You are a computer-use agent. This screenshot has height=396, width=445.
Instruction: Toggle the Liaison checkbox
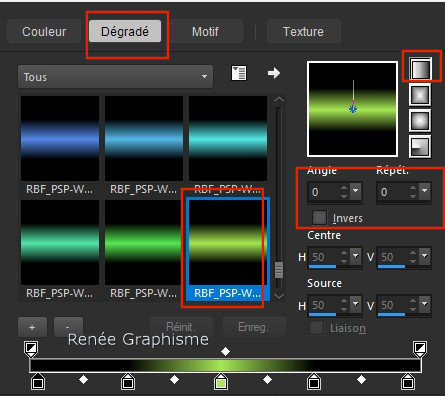316,328
